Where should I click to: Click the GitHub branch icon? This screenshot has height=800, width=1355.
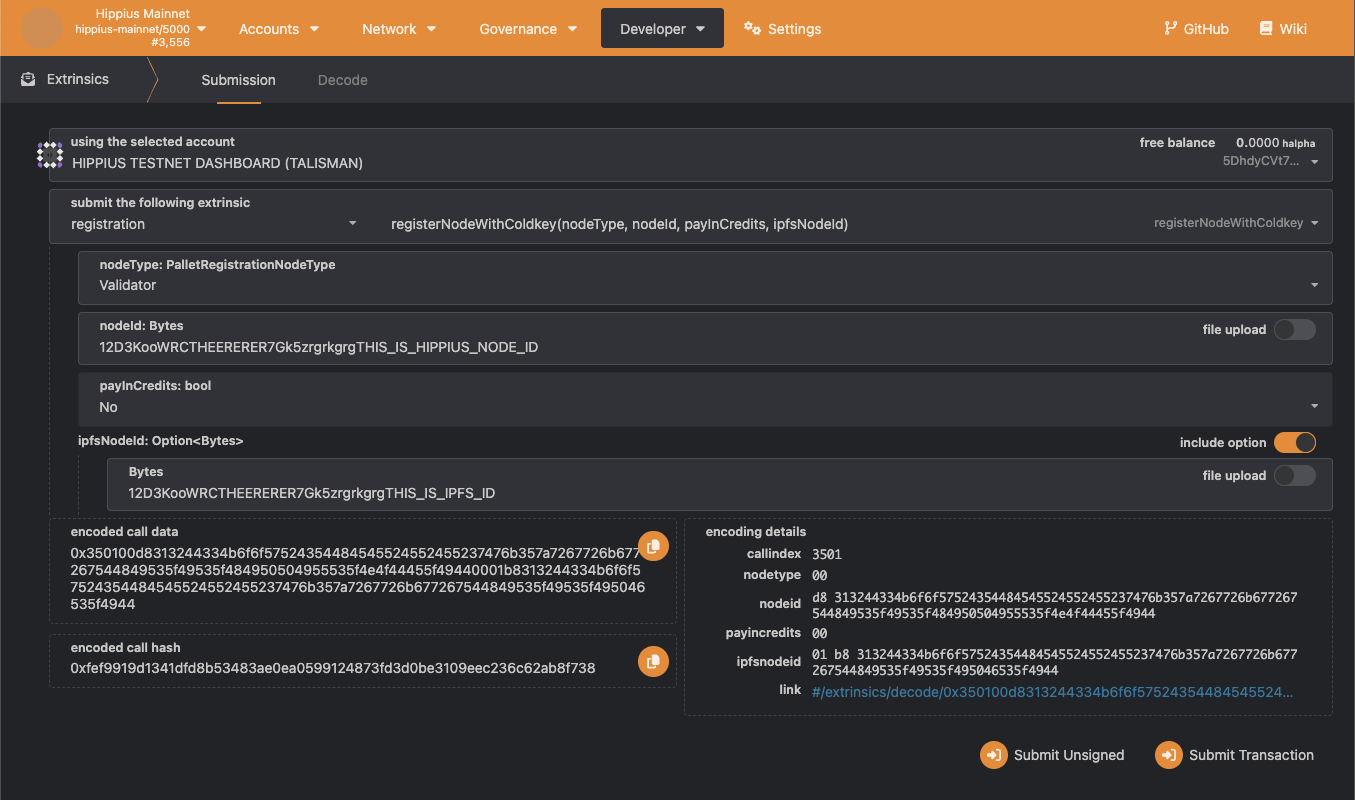tap(1170, 28)
